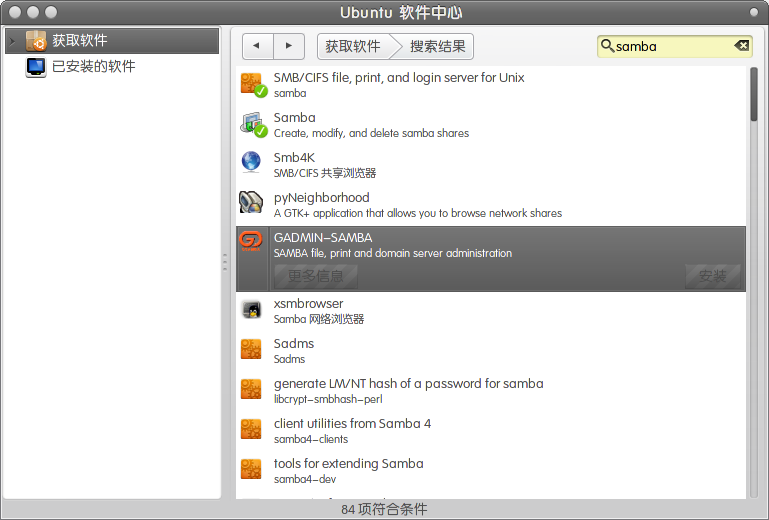This screenshot has width=769, height=520.
Task: Select 'A GTK+ application that allows you to browse network shares'
Action: coord(418,213)
